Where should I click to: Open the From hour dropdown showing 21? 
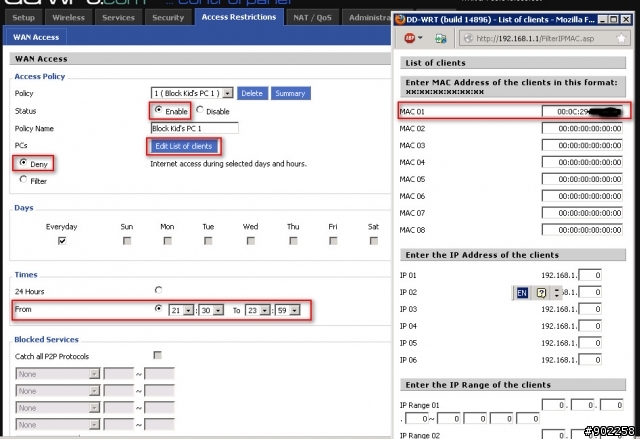point(181,310)
